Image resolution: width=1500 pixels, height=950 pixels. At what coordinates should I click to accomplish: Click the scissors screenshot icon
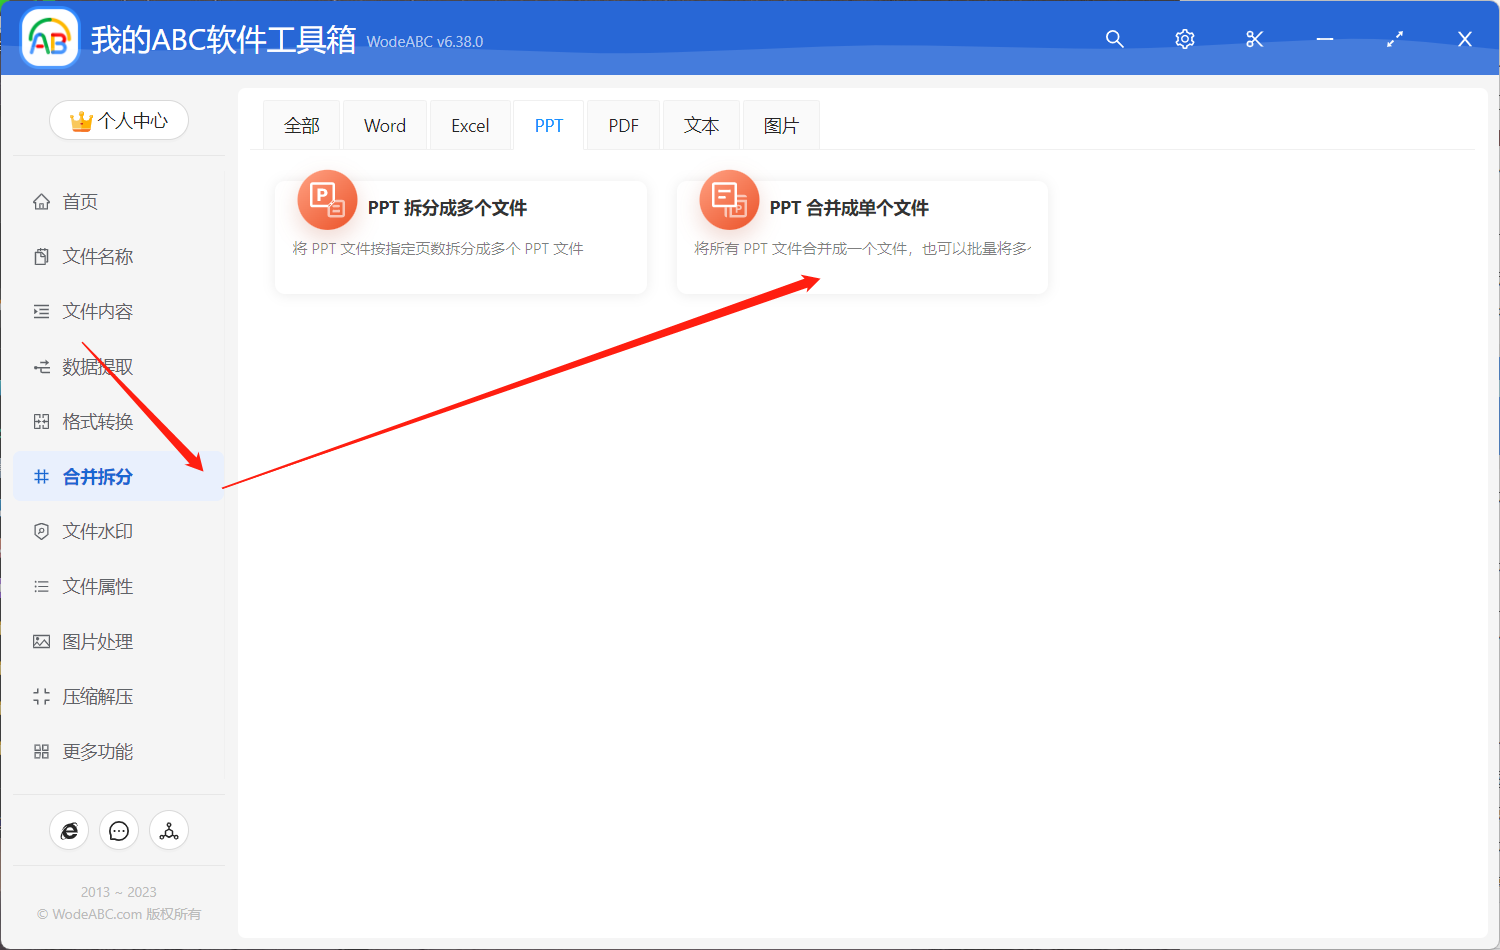(x=1254, y=39)
